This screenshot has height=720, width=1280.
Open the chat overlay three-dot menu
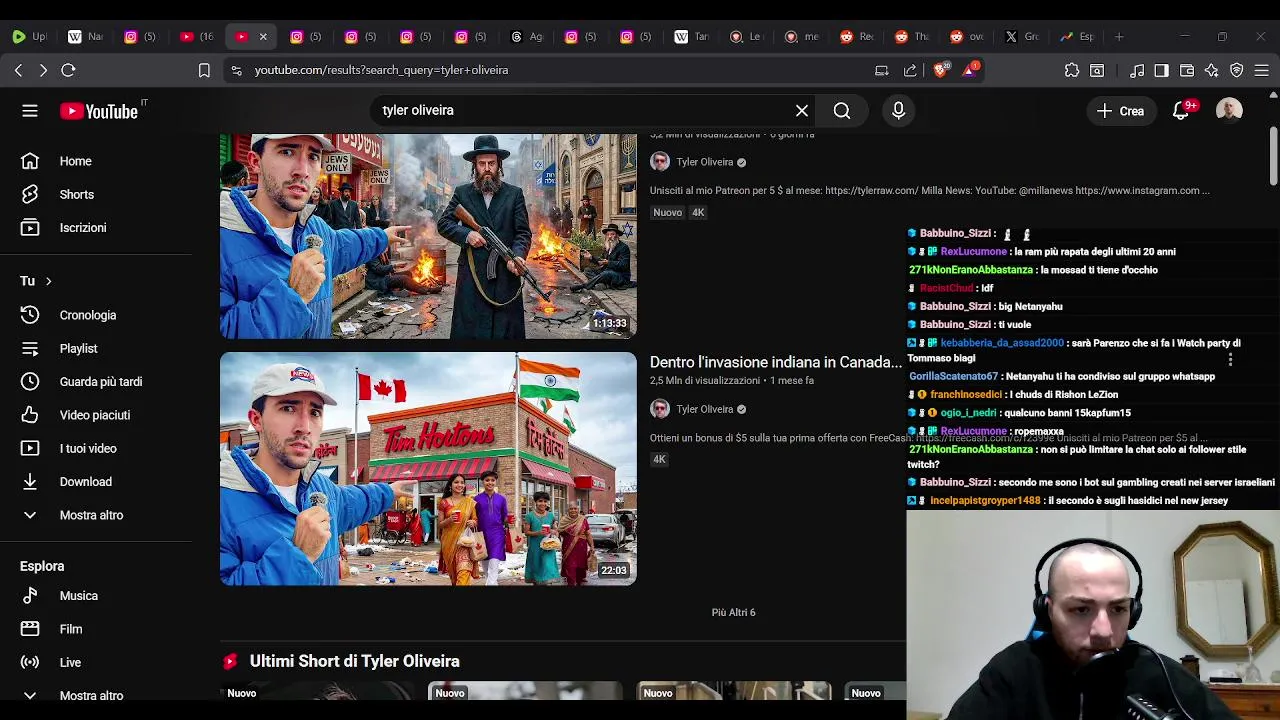click(1231, 359)
